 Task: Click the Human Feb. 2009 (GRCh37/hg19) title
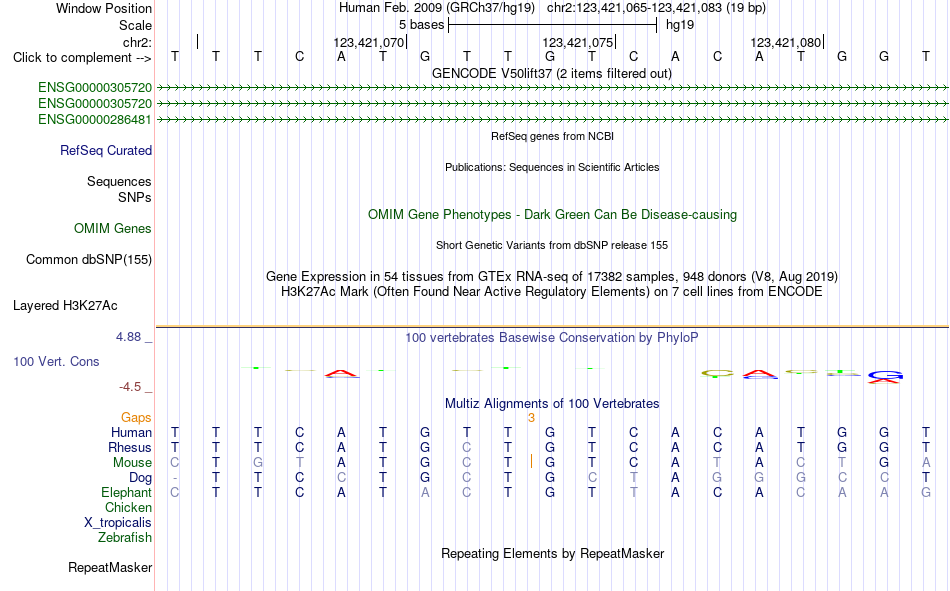click(437, 8)
